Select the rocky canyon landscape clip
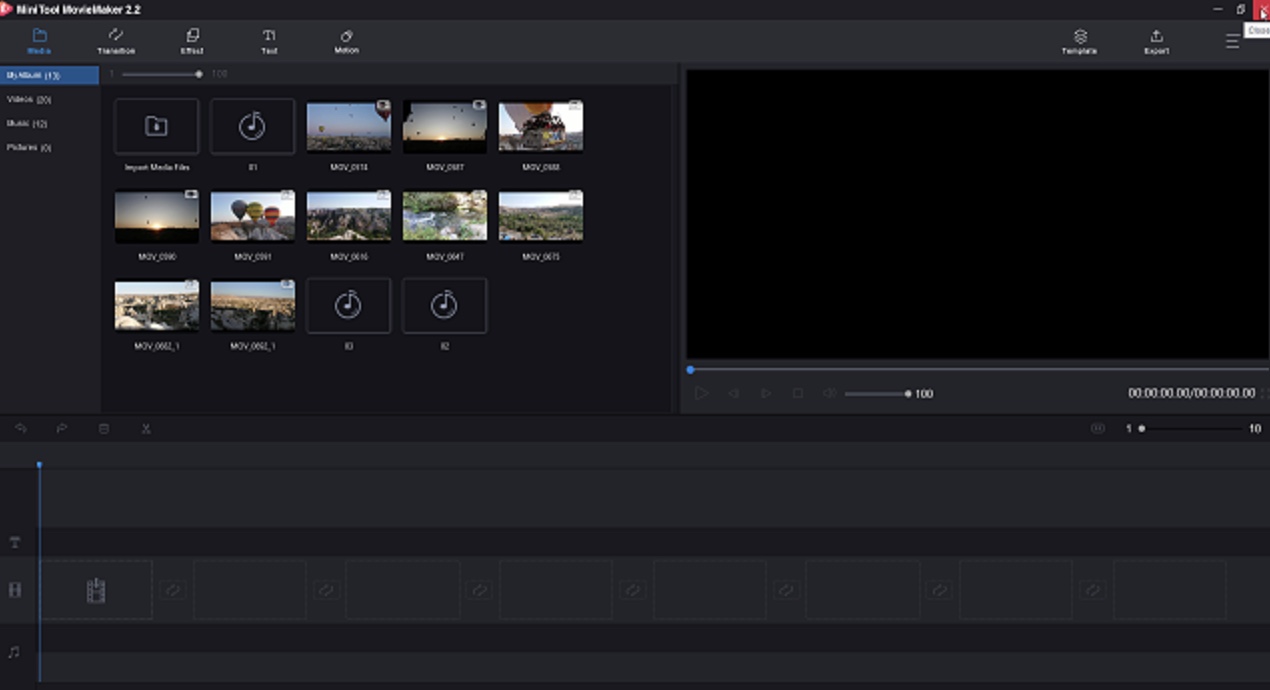The height and width of the screenshot is (690, 1270). point(349,216)
